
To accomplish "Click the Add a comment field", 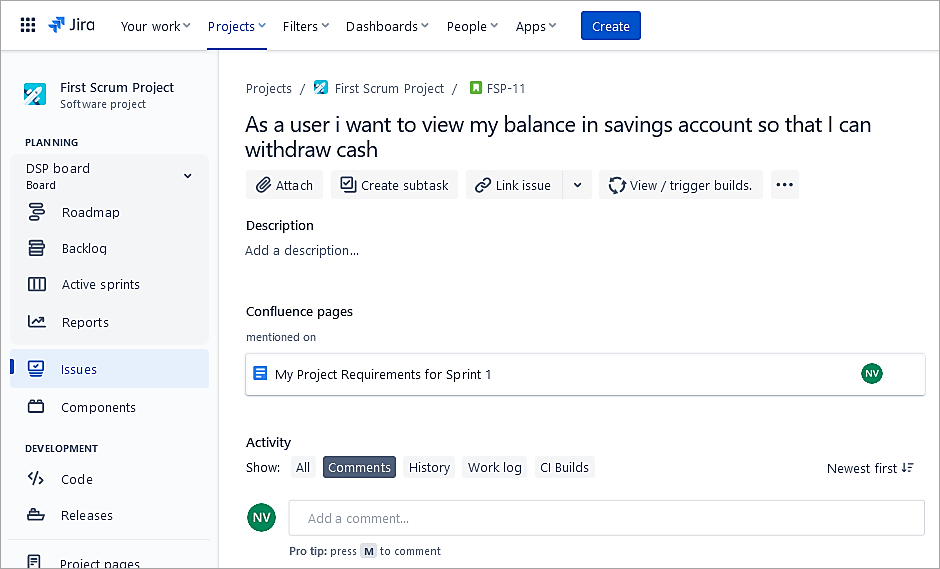I will click(x=606, y=518).
